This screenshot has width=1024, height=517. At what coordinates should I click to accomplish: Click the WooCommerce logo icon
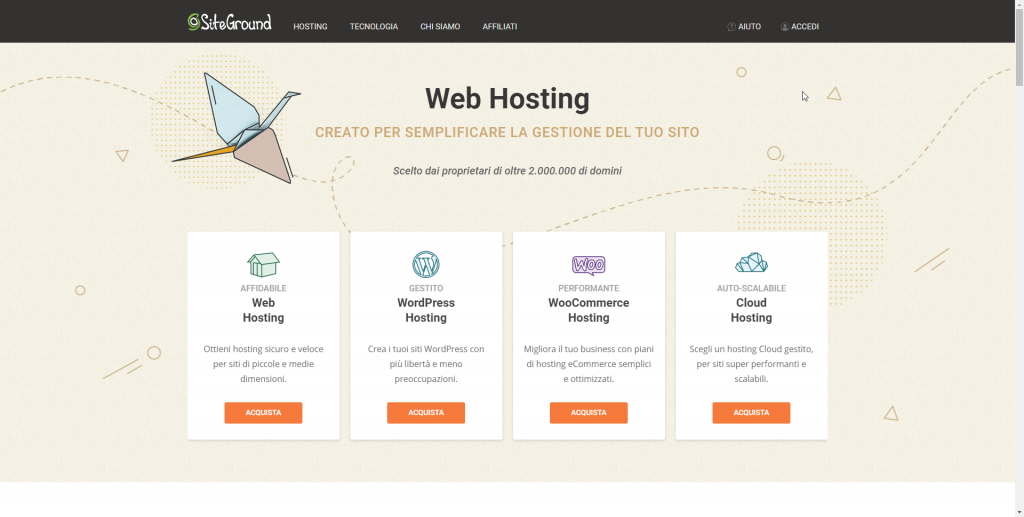588,265
